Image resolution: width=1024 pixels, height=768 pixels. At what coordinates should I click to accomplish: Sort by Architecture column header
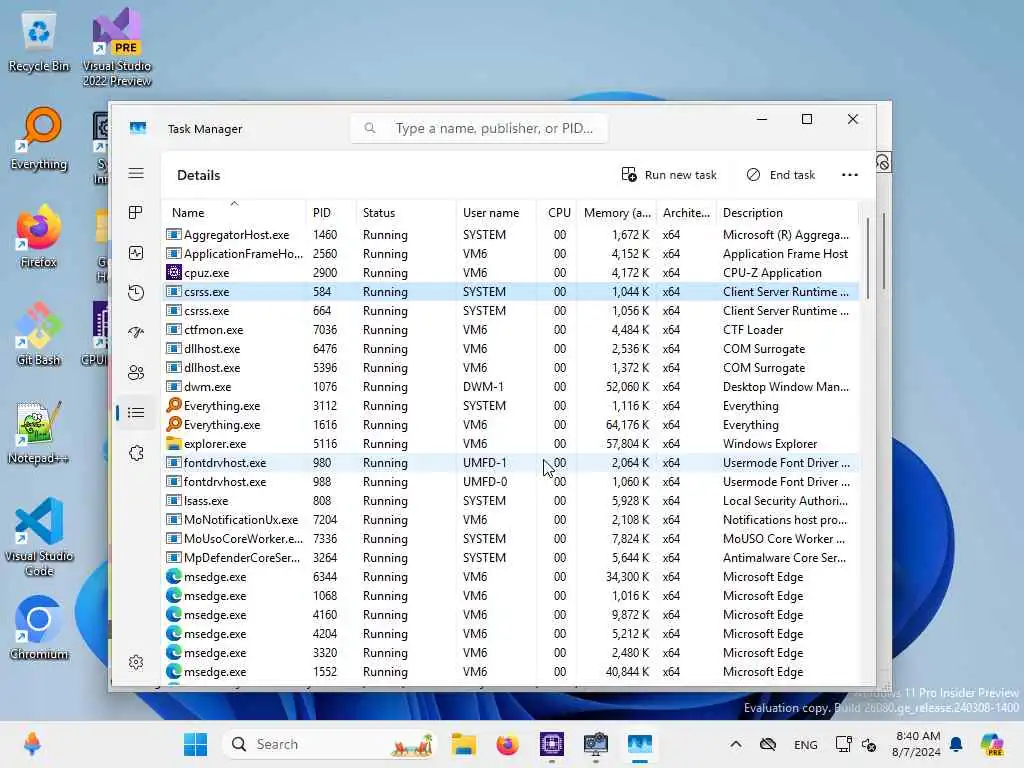coord(686,212)
